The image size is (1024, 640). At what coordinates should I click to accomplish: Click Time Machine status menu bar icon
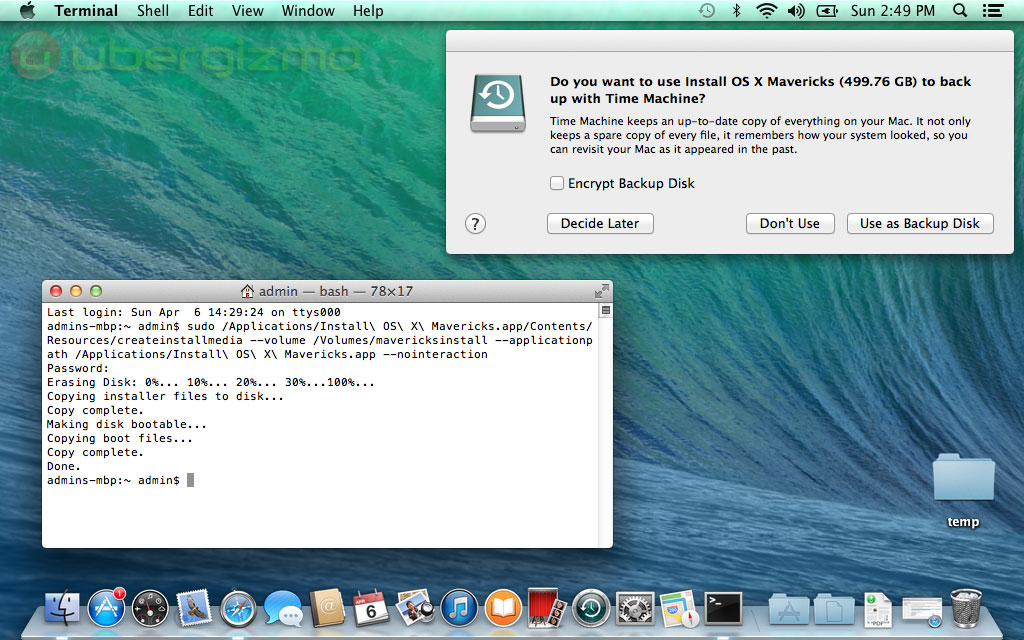click(707, 10)
